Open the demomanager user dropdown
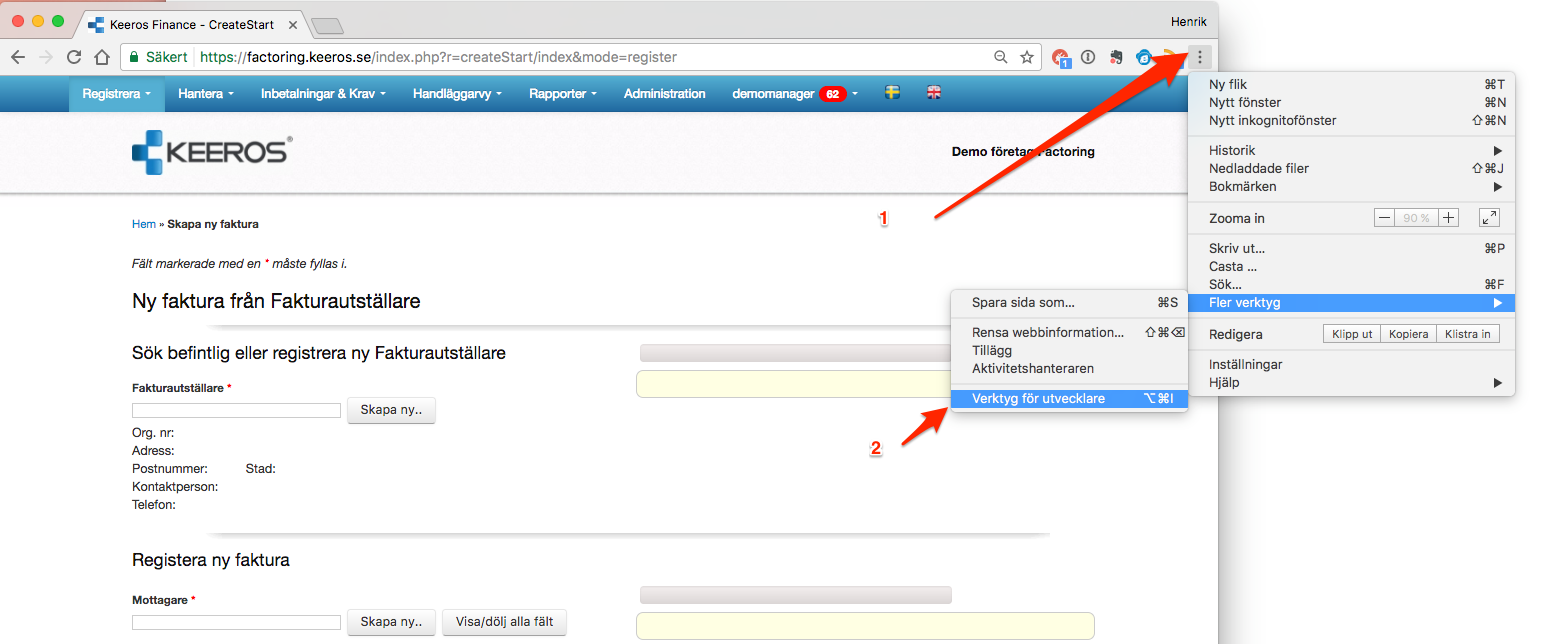 pos(795,93)
